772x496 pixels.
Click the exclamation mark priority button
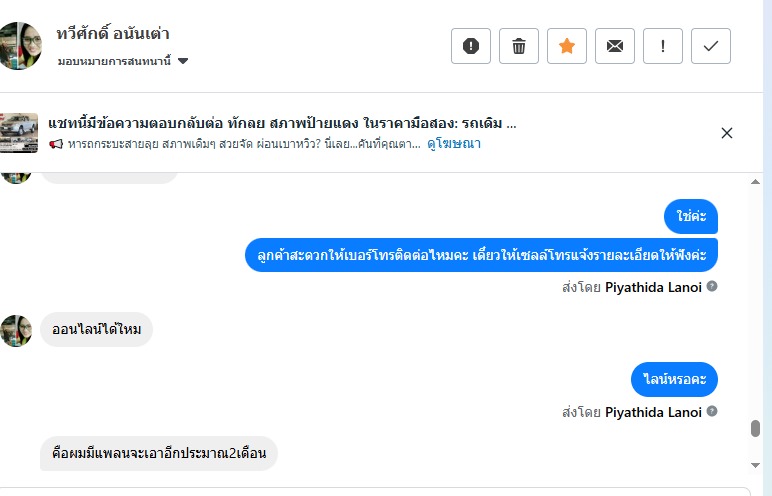[x=663, y=46]
